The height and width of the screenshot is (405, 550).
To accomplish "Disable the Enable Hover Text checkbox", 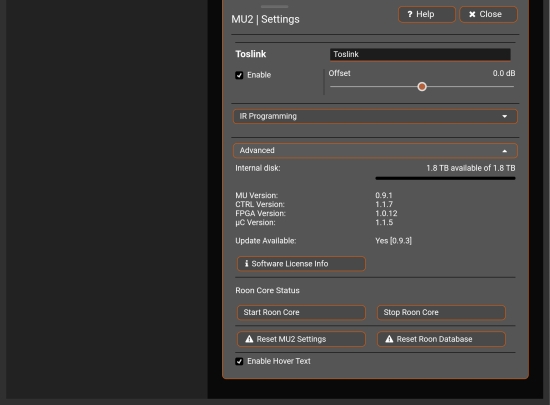I will click(239, 361).
